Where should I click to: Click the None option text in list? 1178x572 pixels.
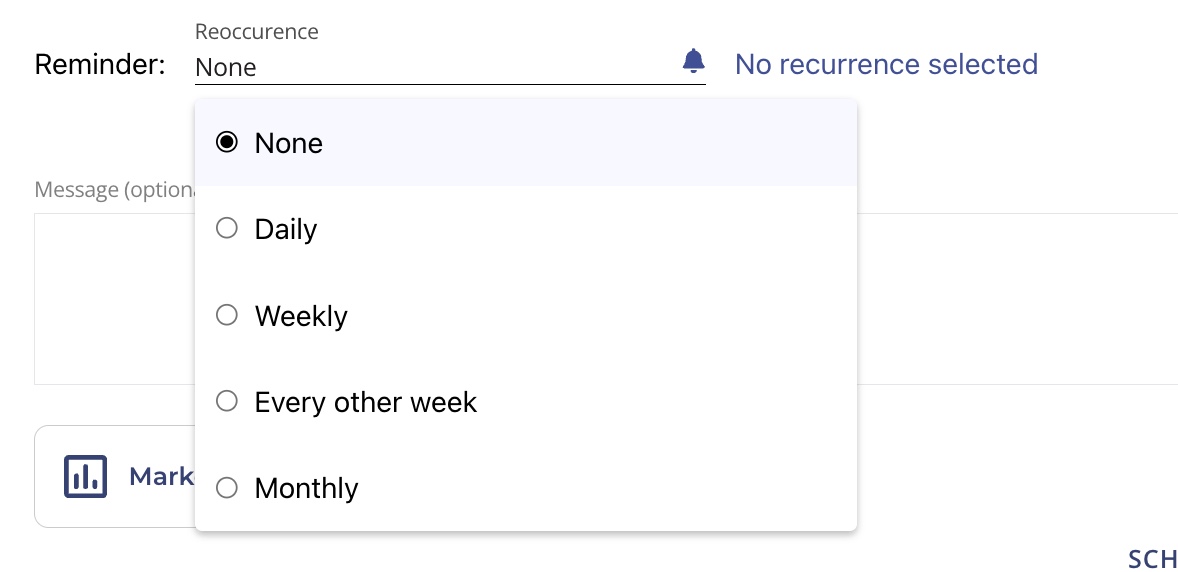click(289, 143)
